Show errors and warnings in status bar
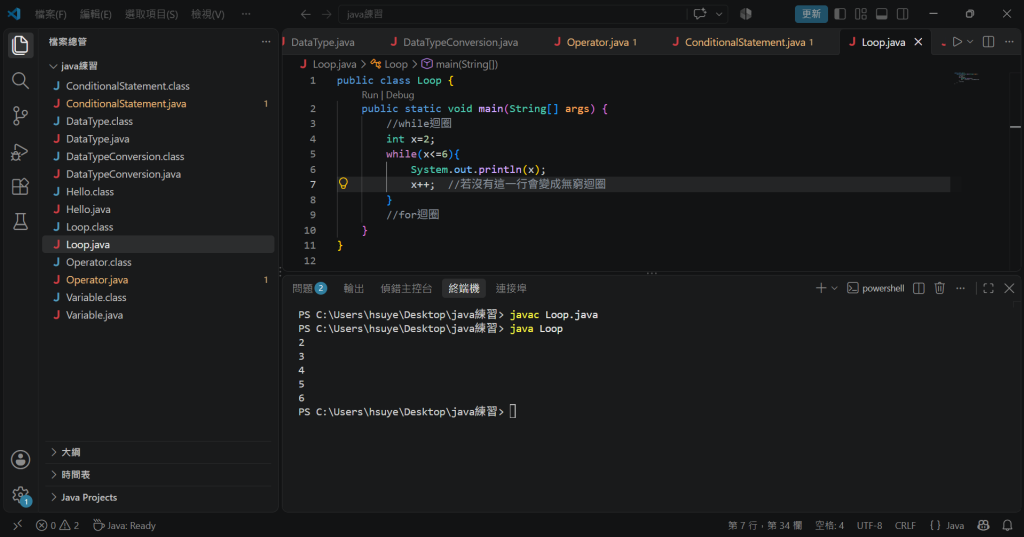 (x=57, y=525)
